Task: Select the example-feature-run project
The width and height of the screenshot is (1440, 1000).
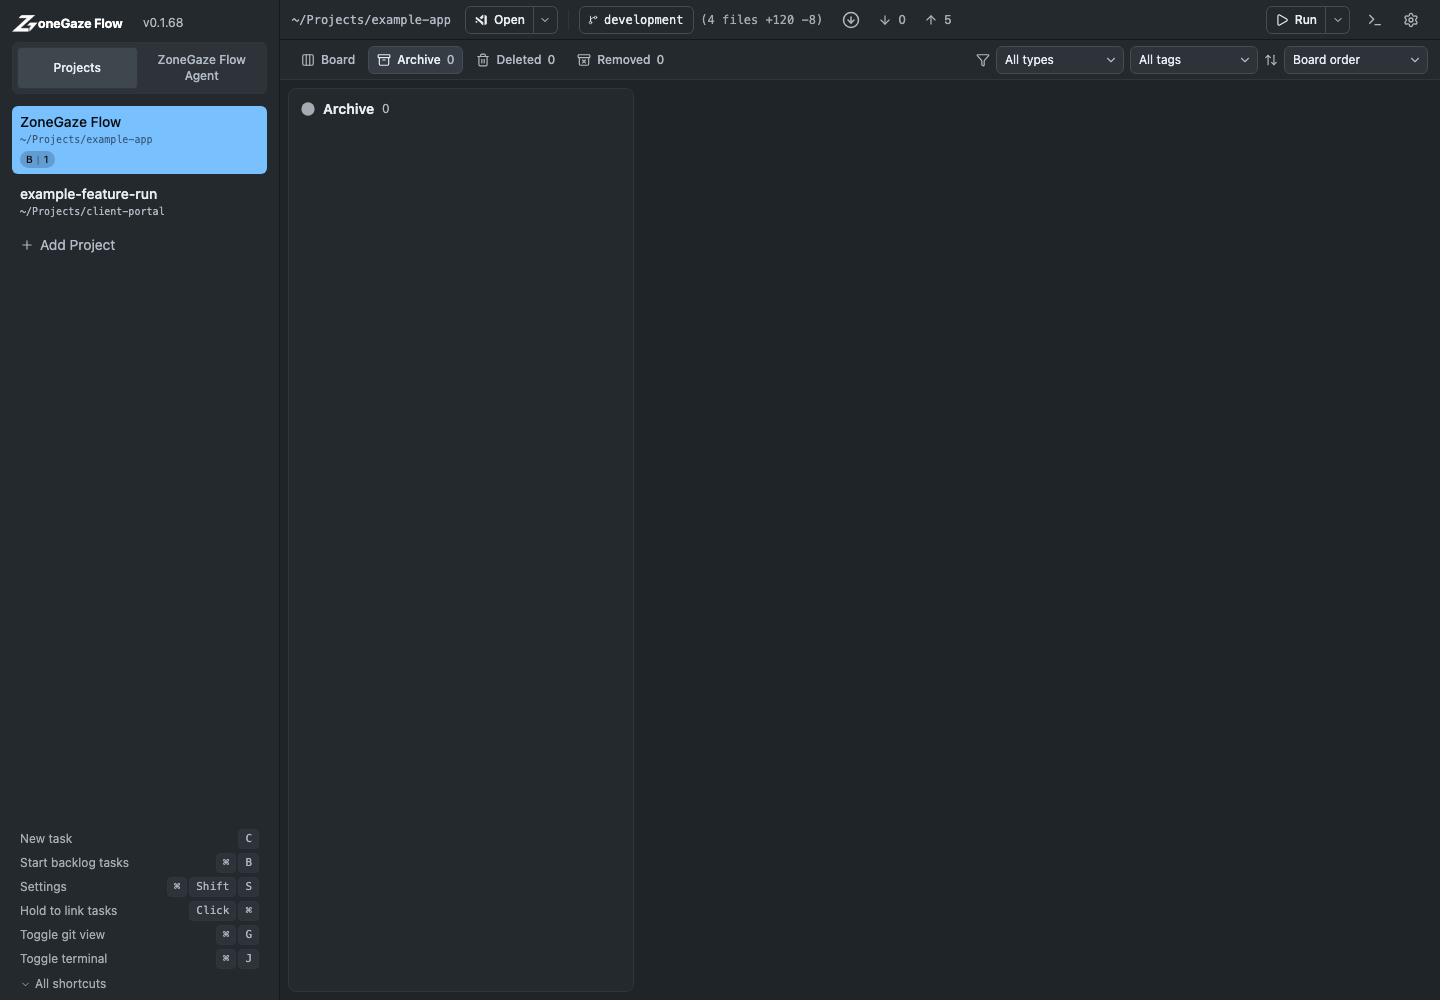Action: point(139,202)
